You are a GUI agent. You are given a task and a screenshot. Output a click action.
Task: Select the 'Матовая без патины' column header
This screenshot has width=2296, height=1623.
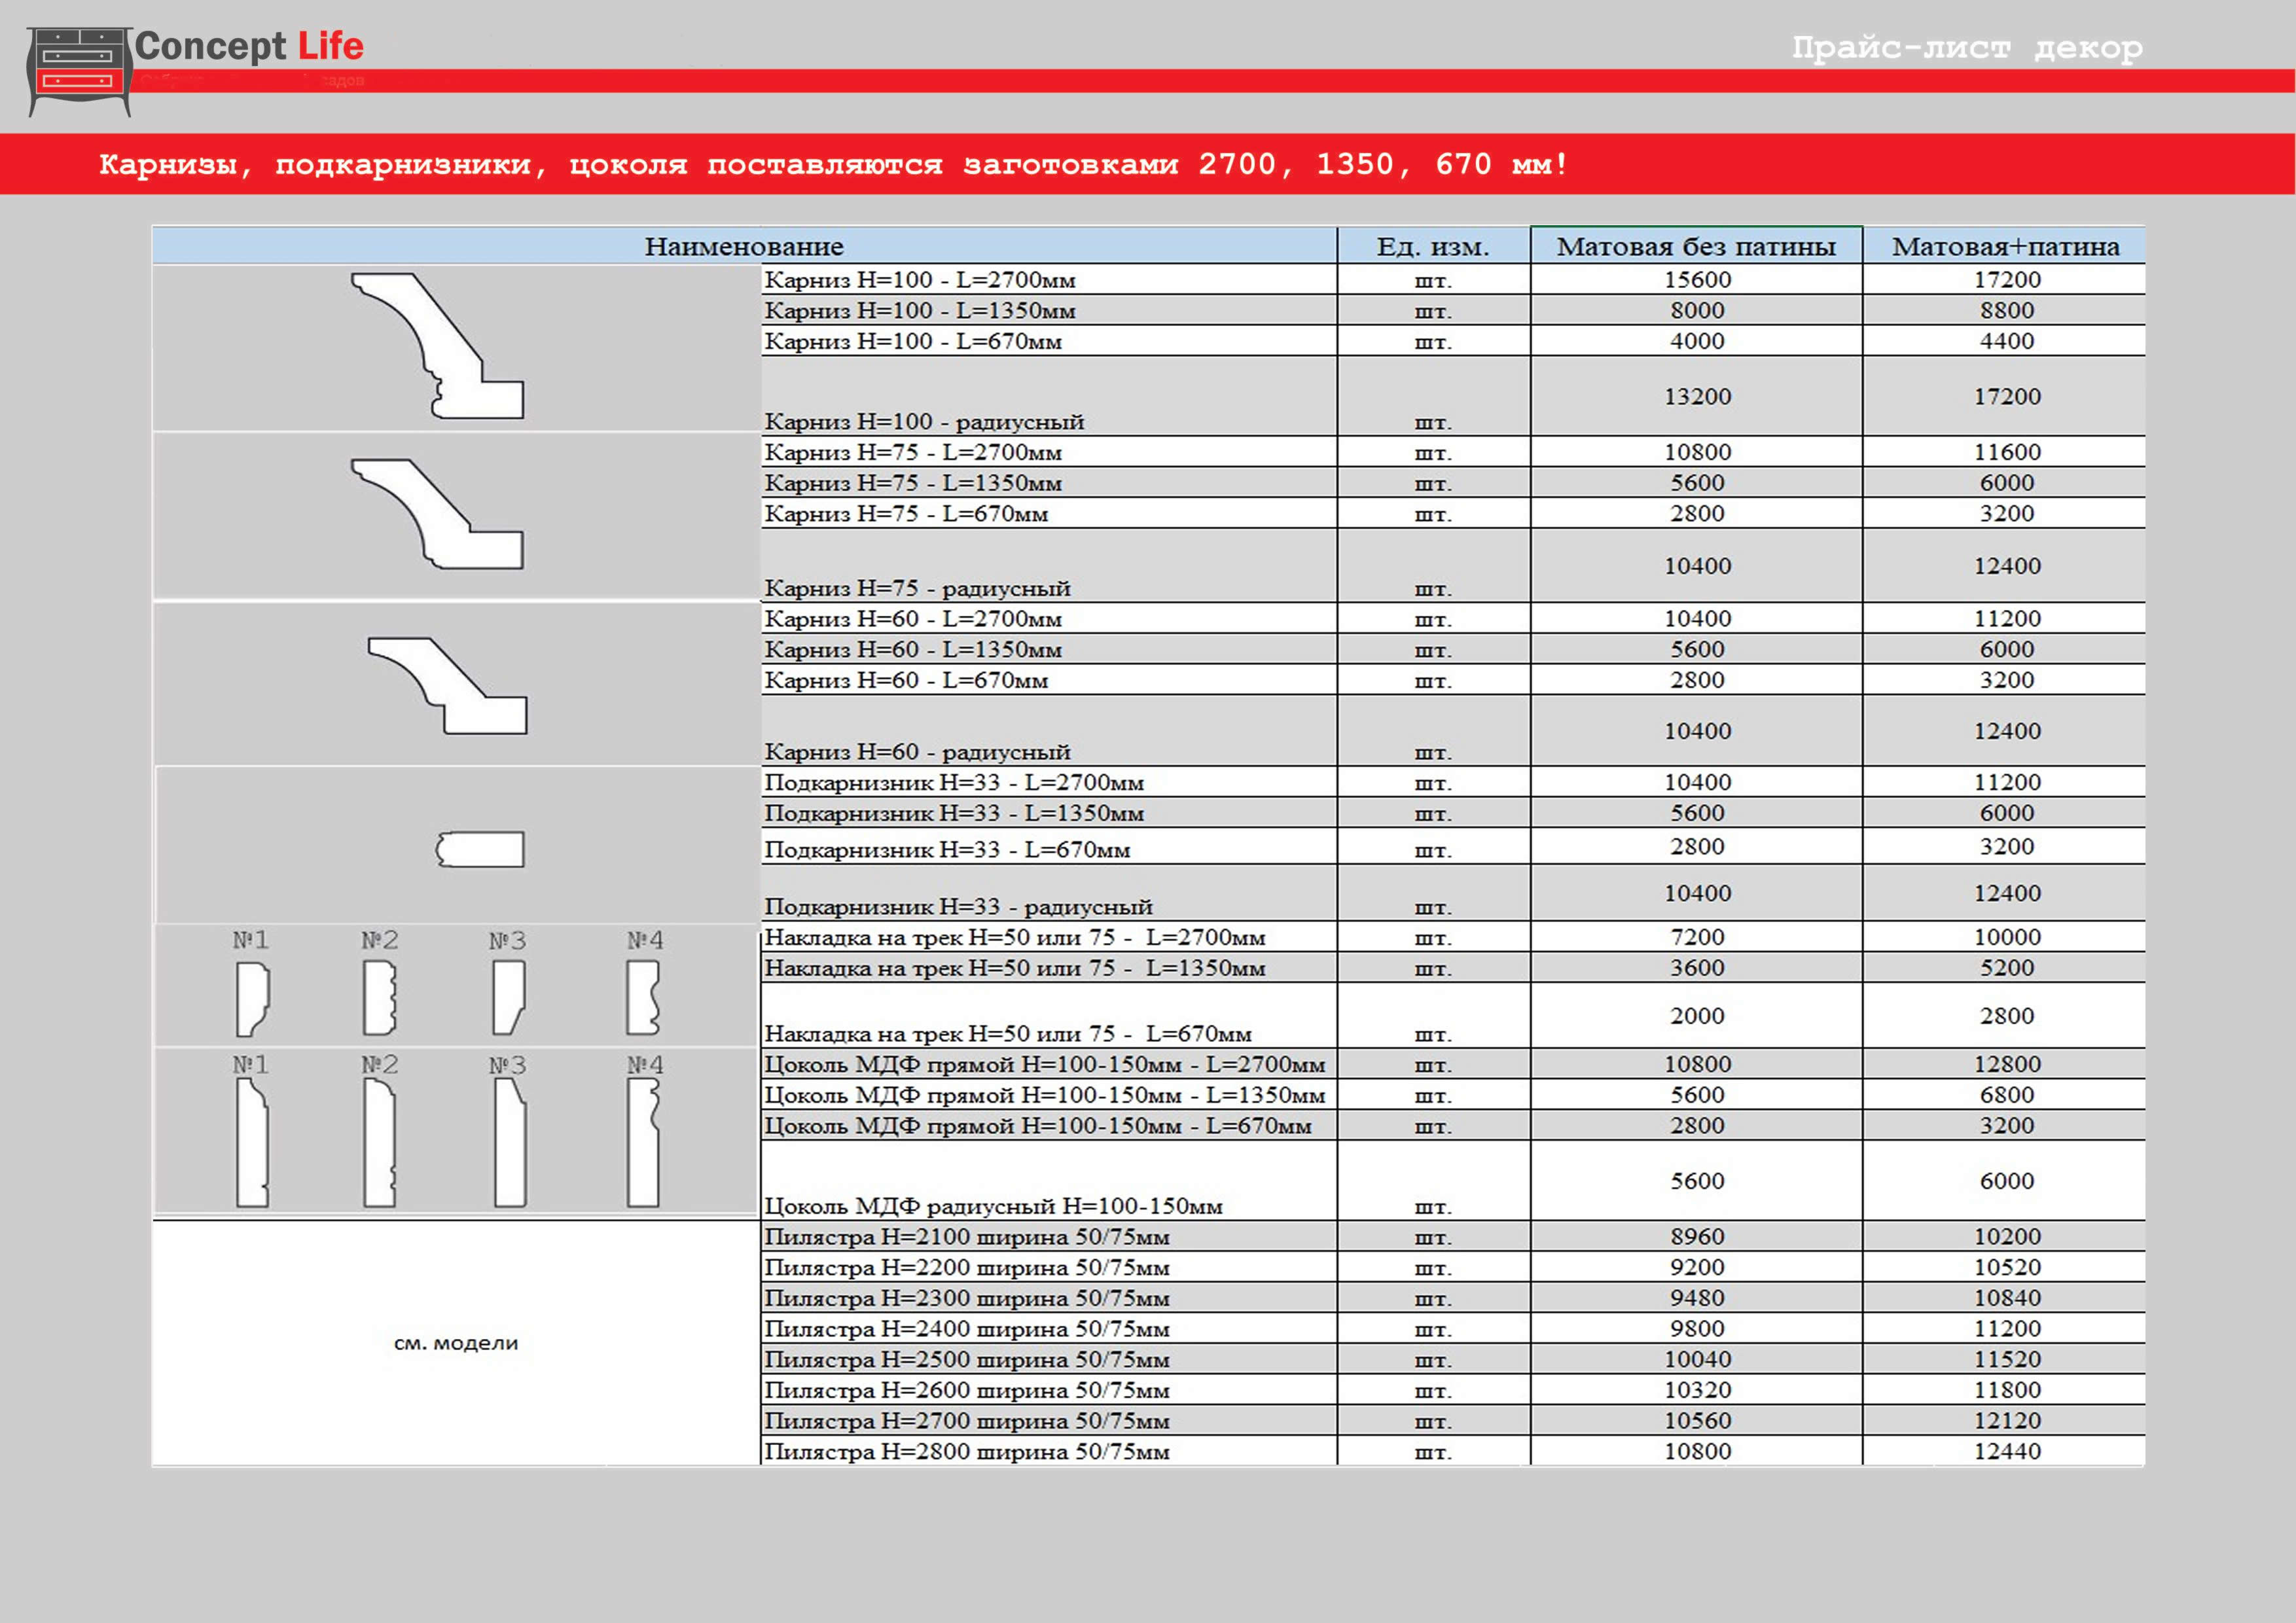coord(1696,246)
